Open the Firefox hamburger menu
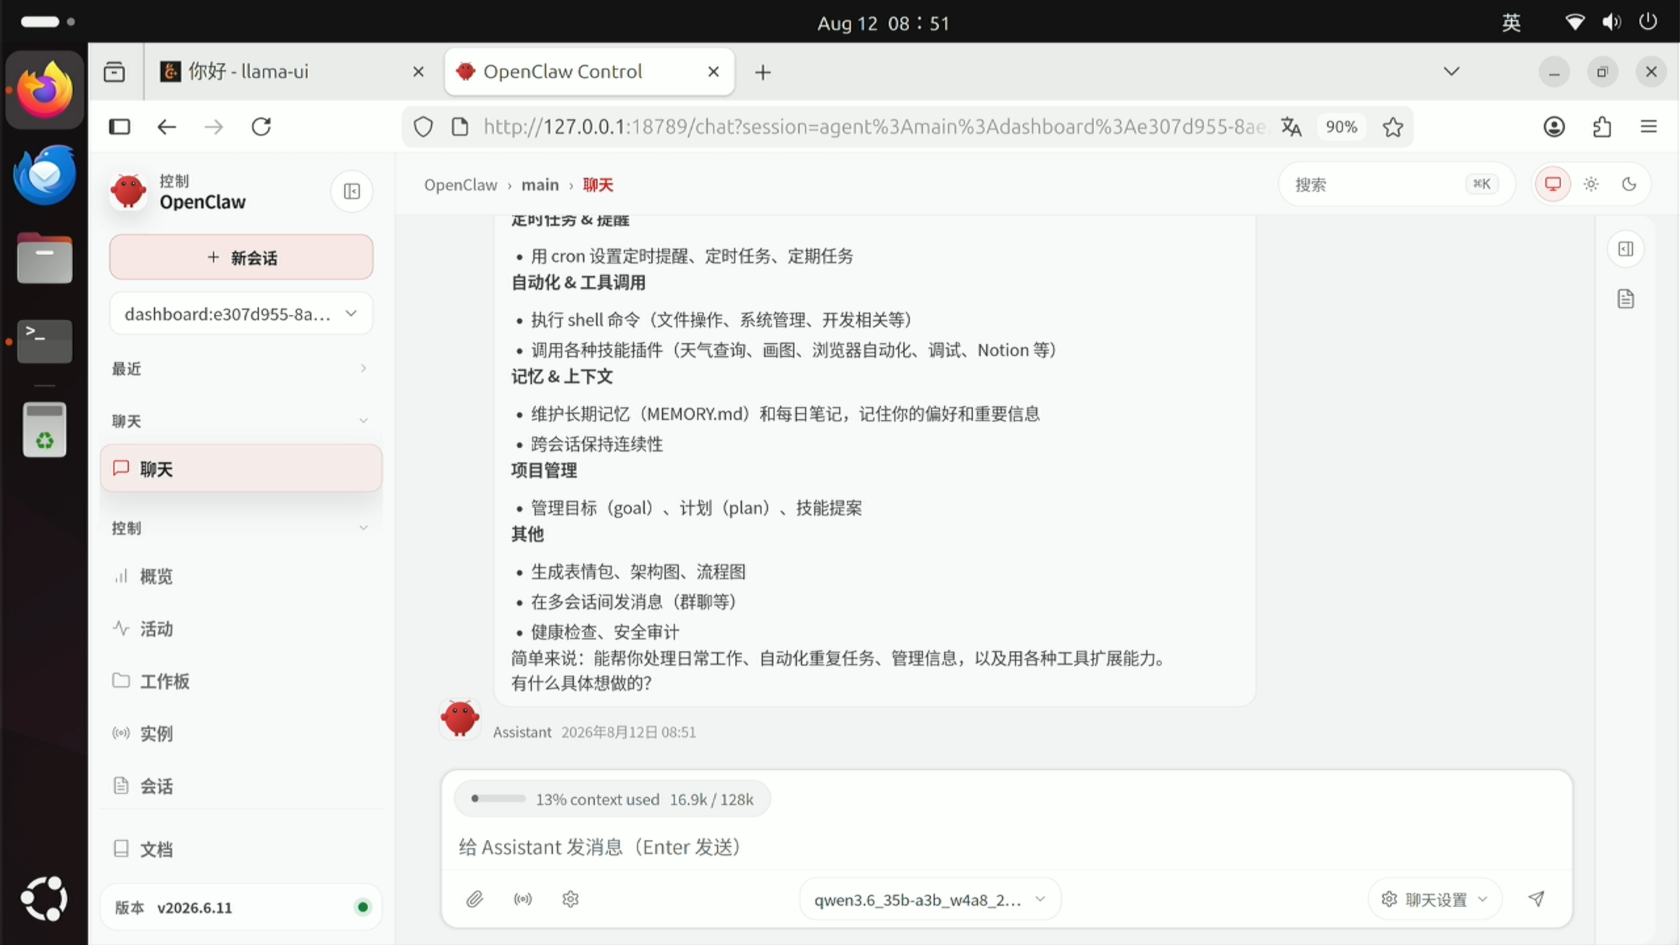 coord(1649,127)
